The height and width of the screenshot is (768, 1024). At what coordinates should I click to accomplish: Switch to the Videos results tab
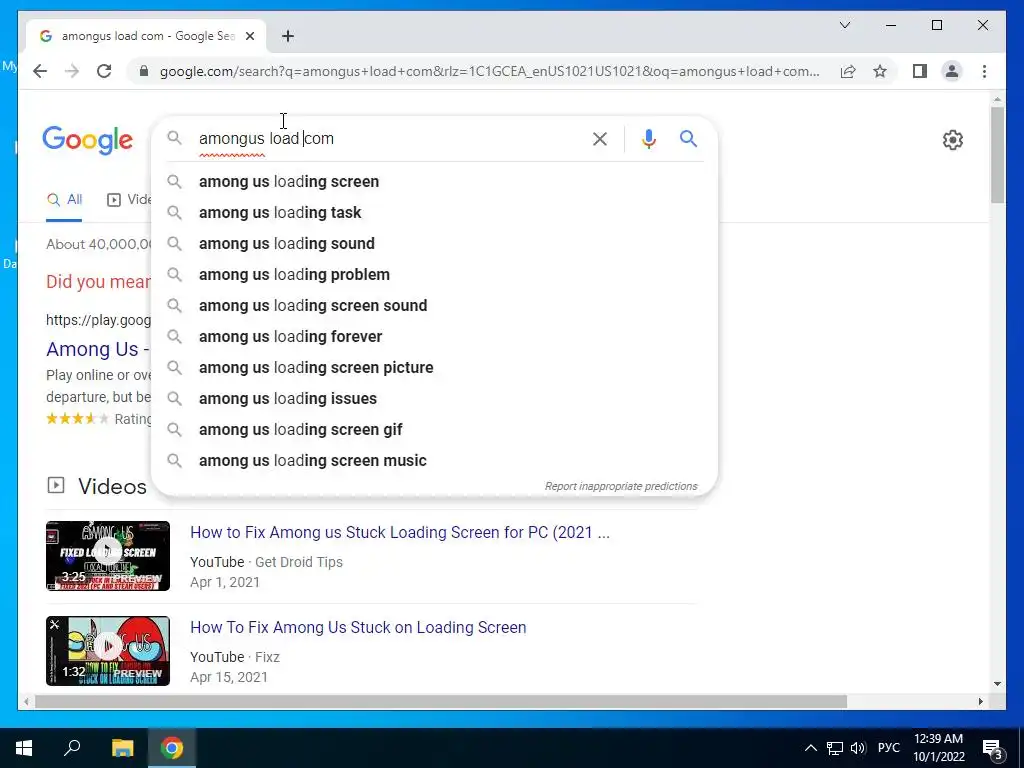point(129,200)
